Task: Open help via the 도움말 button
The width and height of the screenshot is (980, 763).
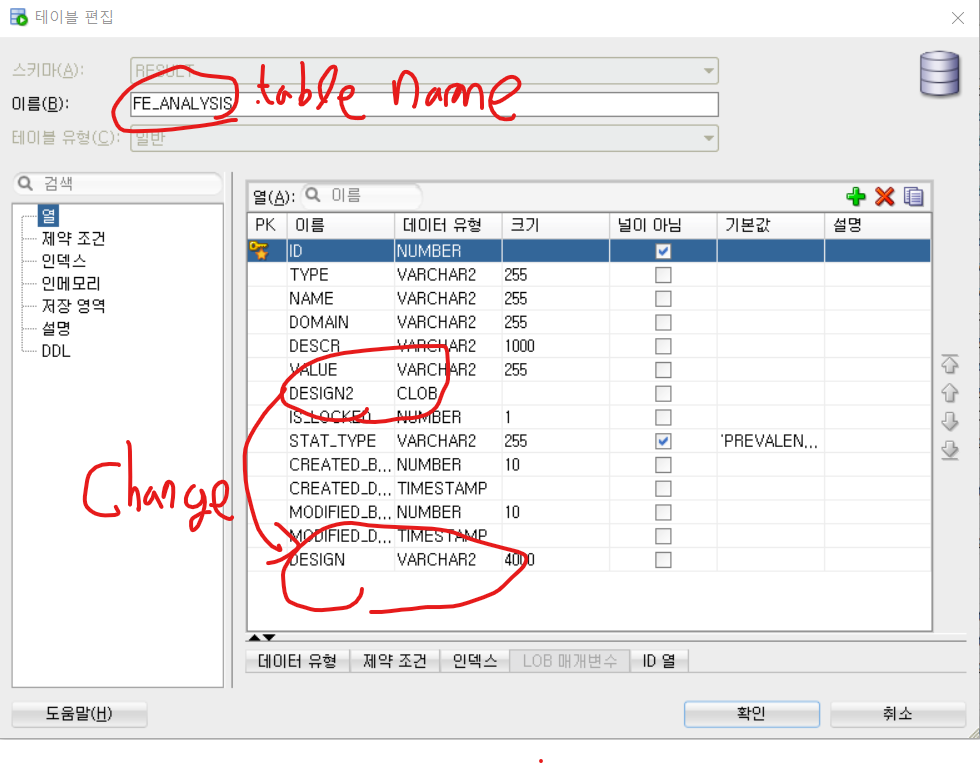Action: point(78,714)
